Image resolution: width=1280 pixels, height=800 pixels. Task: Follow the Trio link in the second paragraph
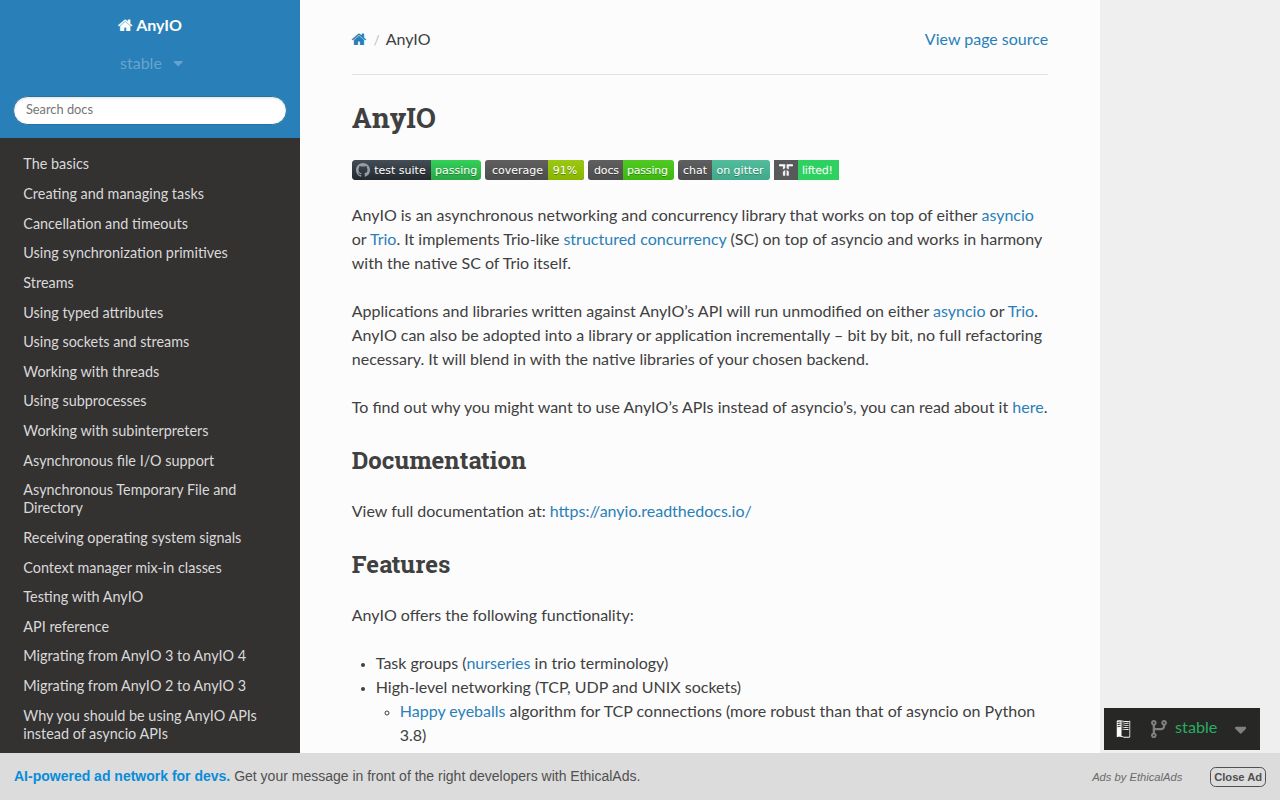click(x=1021, y=312)
